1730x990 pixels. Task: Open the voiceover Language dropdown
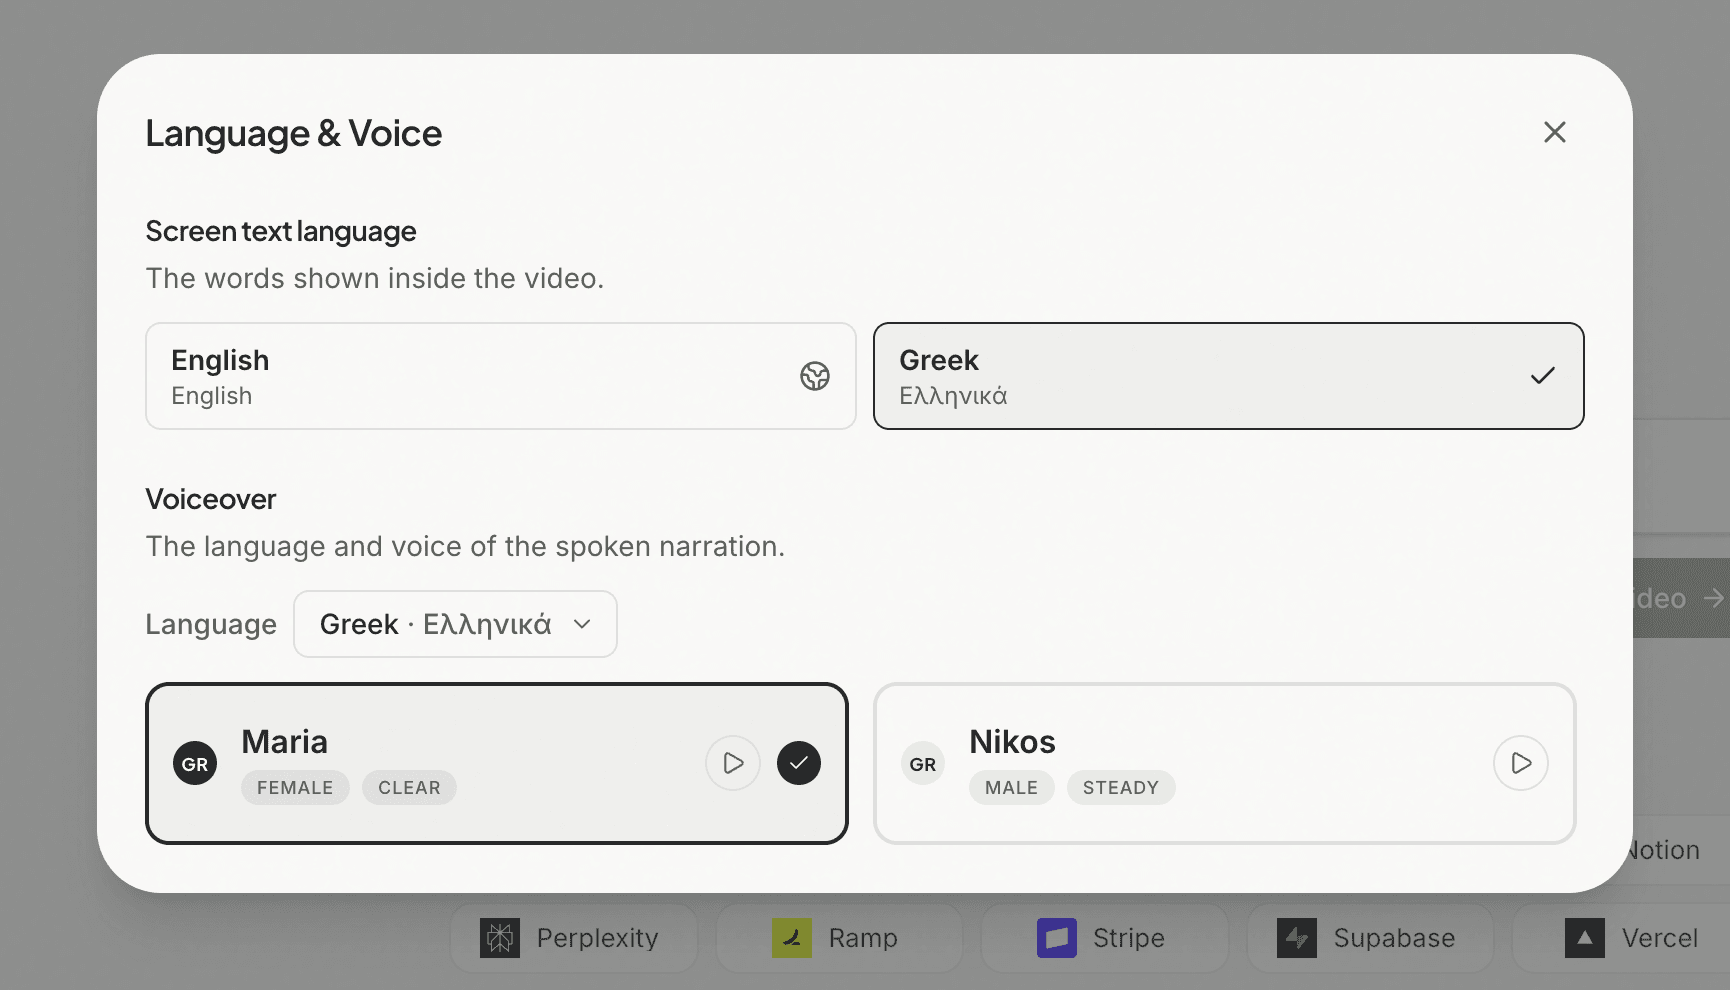tap(455, 624)
